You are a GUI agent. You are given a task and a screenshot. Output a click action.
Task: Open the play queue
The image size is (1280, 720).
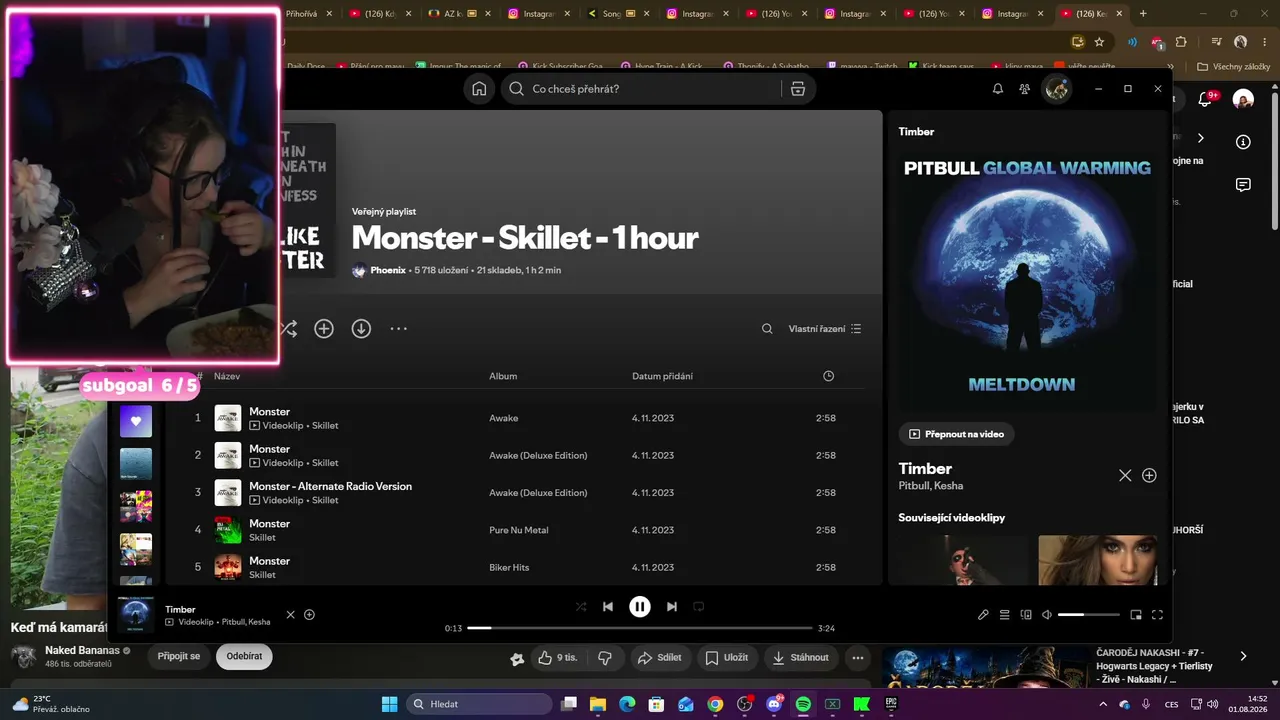(x=1005, y=615)
